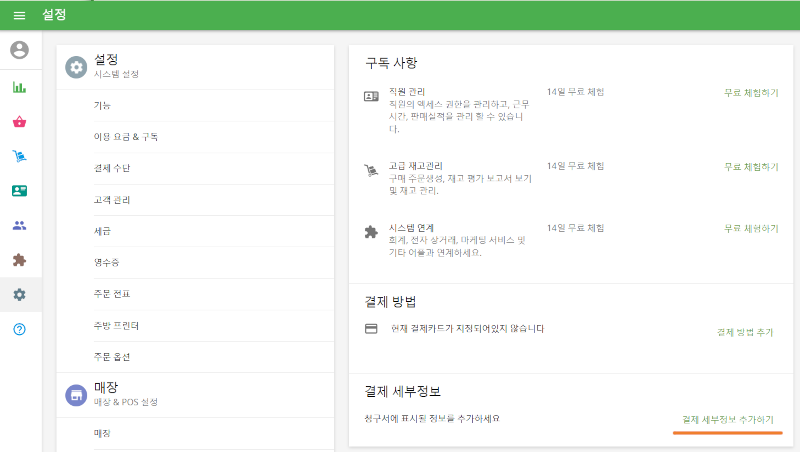Open items via the pink basket icon

[x=20, y=122]
